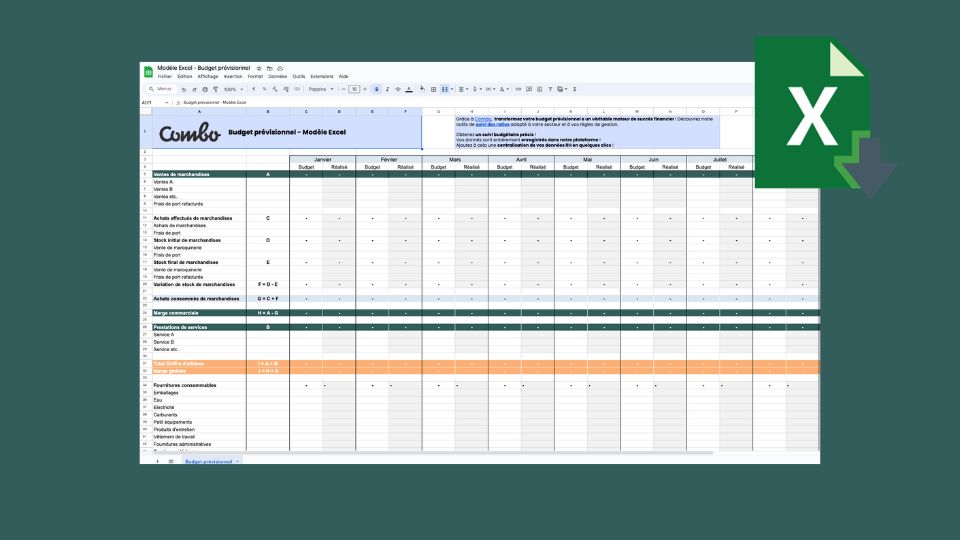
Task: Follow the Combo hyperlink in banner
Action: pyautogui.click(x=483, y=119)
